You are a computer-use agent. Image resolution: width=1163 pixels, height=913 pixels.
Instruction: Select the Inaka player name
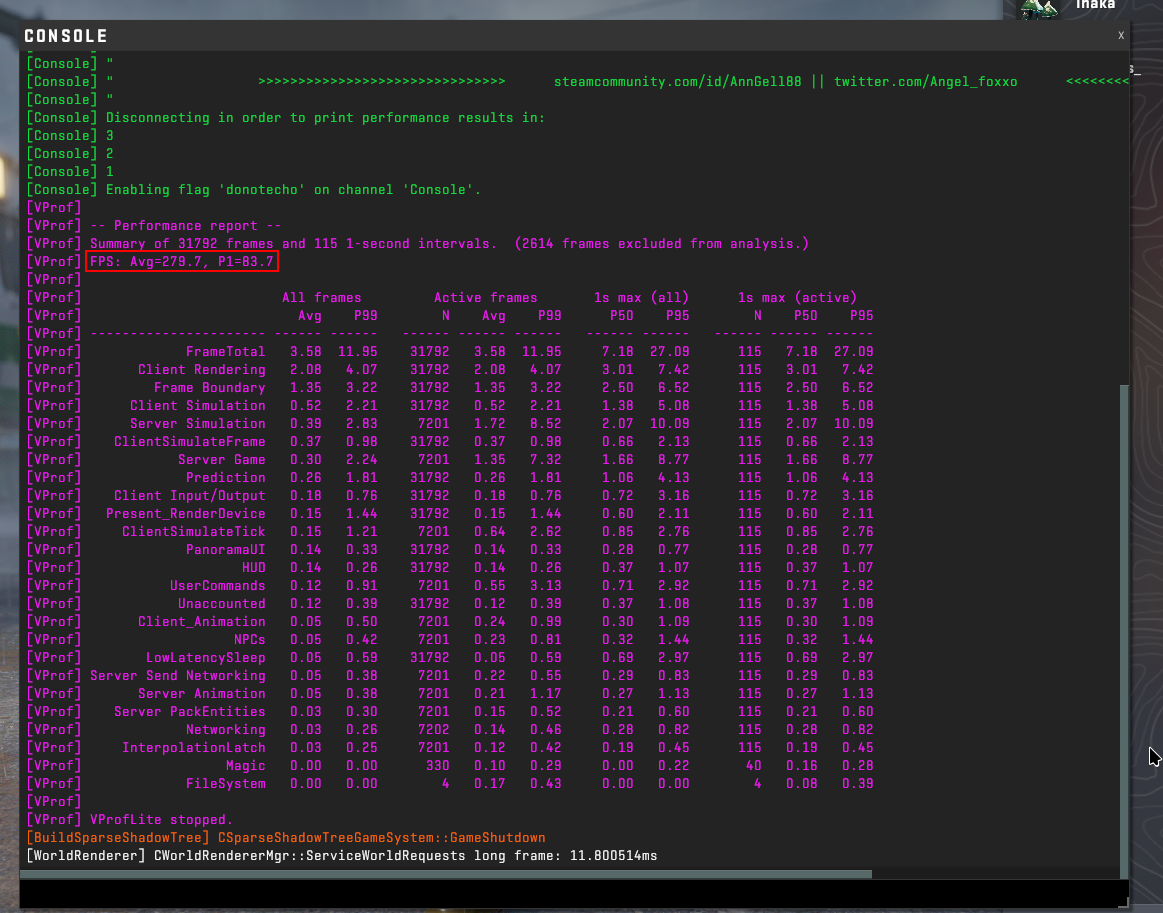pyautogui.click(x=1095, y=5)
